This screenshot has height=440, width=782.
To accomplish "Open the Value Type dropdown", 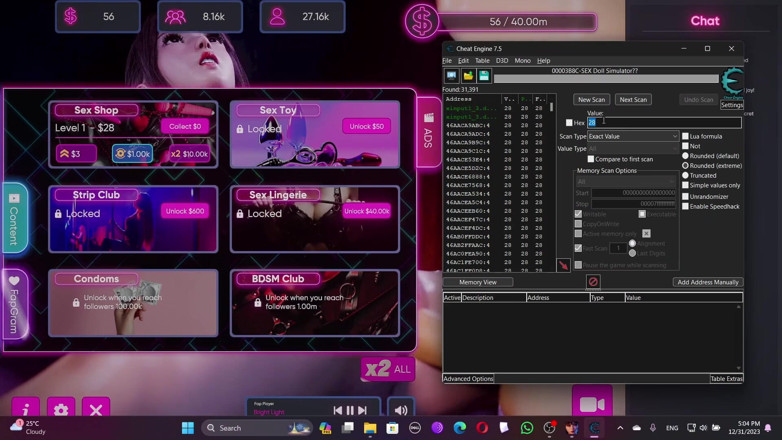I will coord(633,149).
